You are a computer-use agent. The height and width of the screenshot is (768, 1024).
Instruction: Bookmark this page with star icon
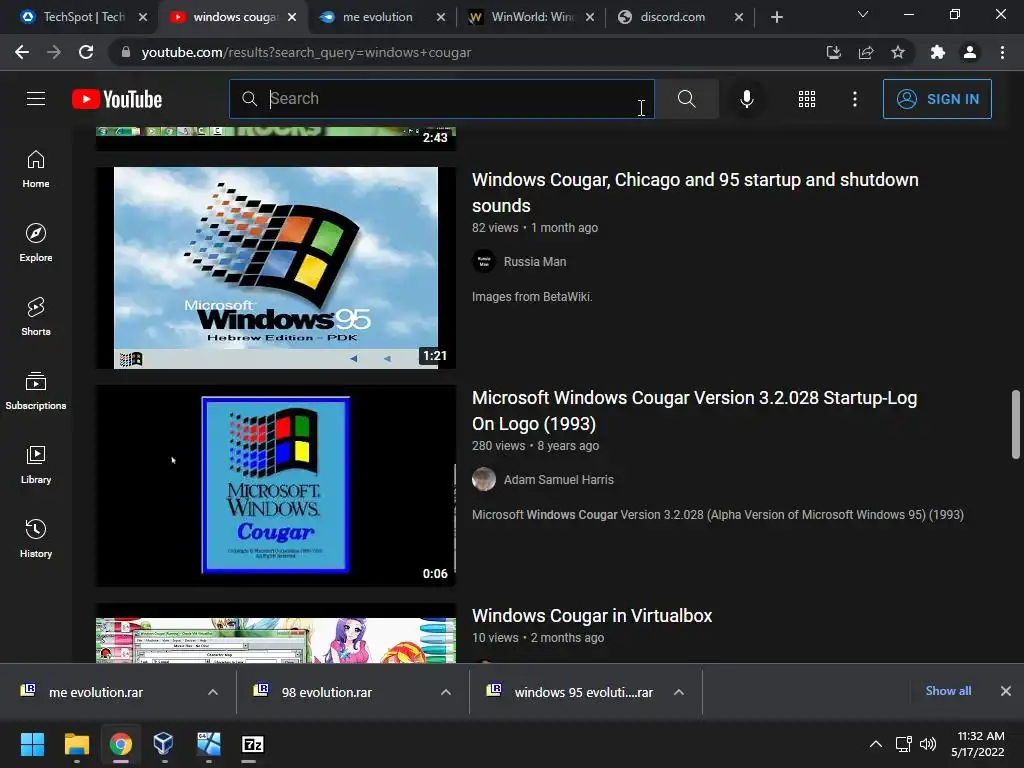[x=898, y=52]
